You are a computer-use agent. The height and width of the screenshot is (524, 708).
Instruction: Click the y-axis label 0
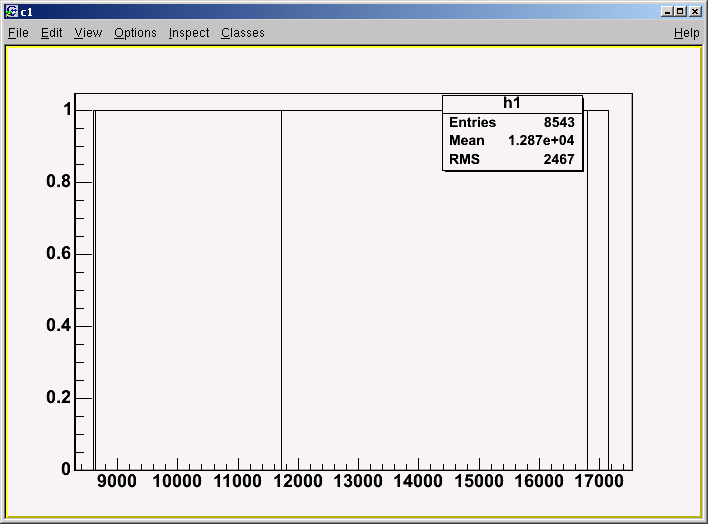(66, 469)
